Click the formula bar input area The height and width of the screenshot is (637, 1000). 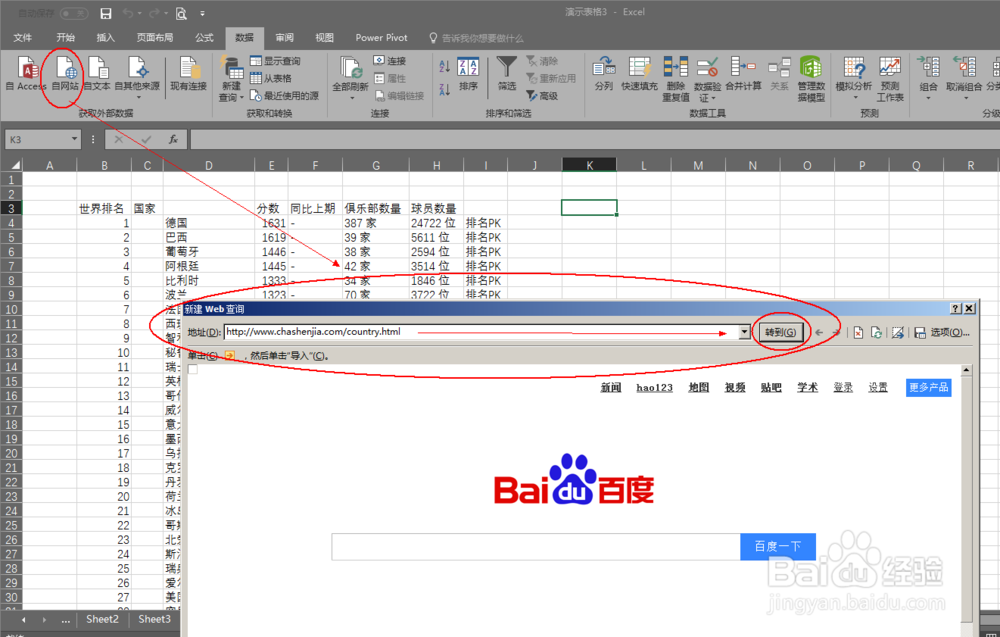pyautogui.click(x=594, y=139)
